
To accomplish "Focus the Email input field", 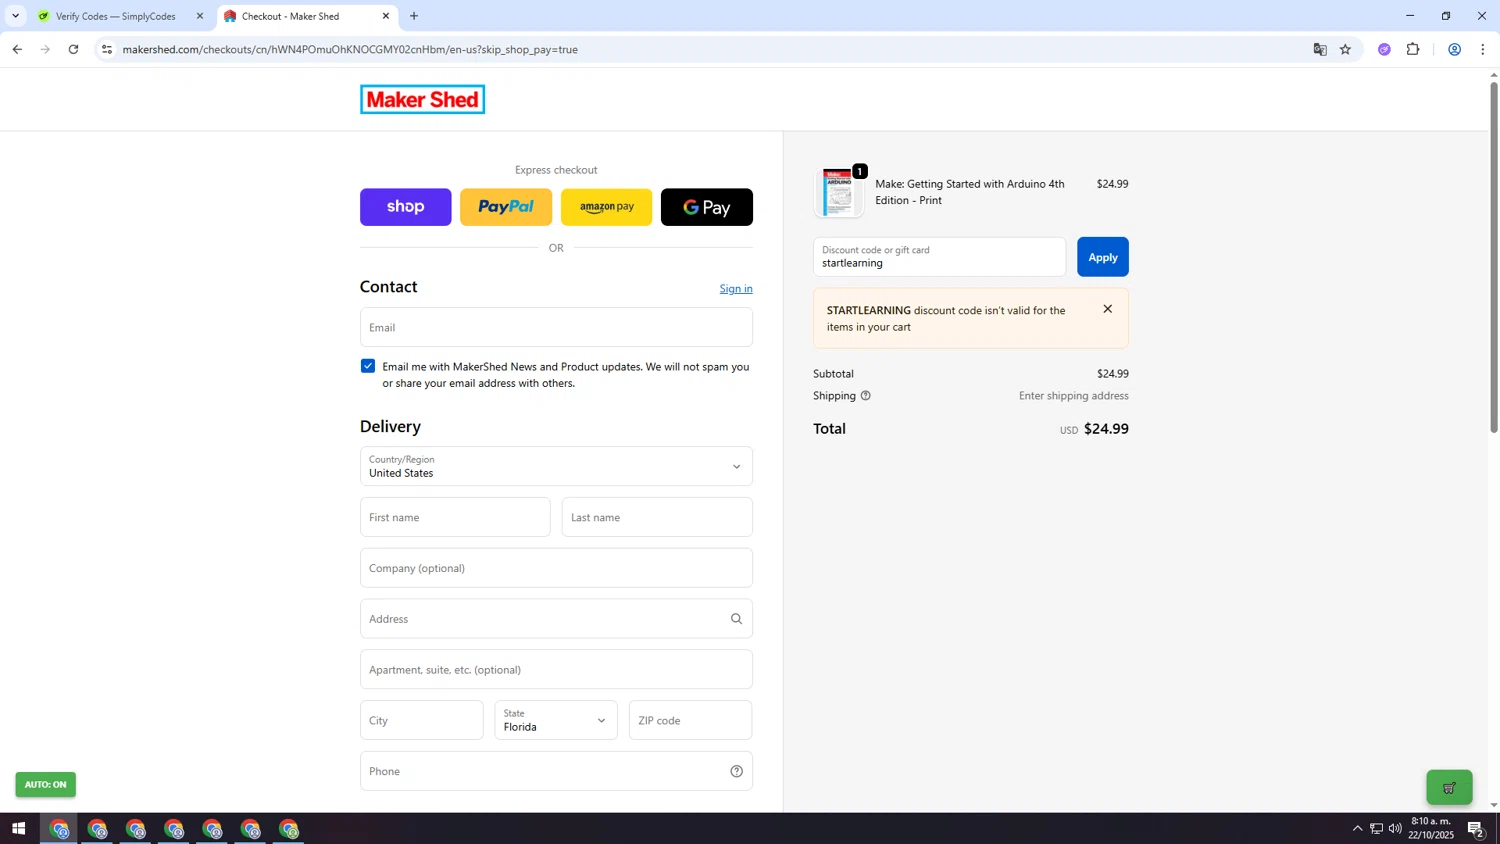I will coord(556,327).
